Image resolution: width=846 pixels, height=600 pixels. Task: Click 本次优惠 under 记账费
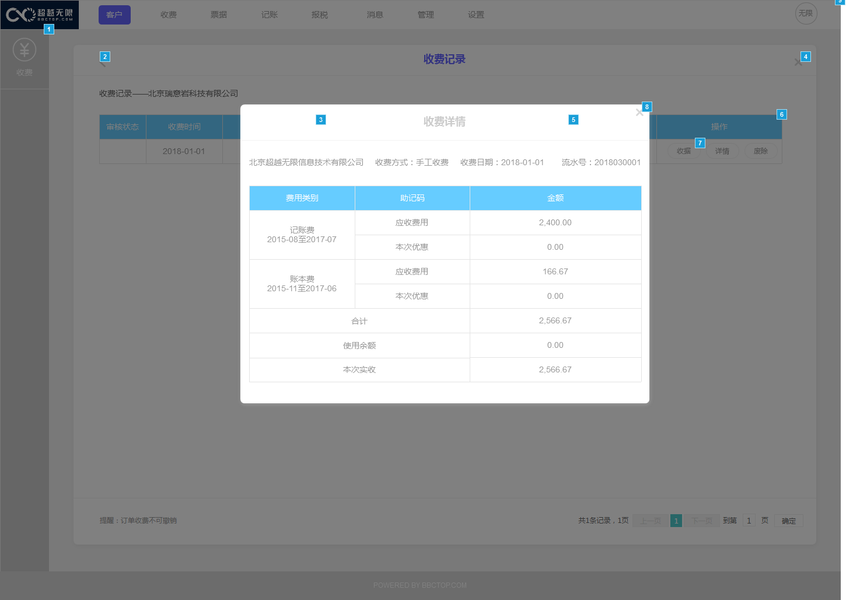point(412,247)
